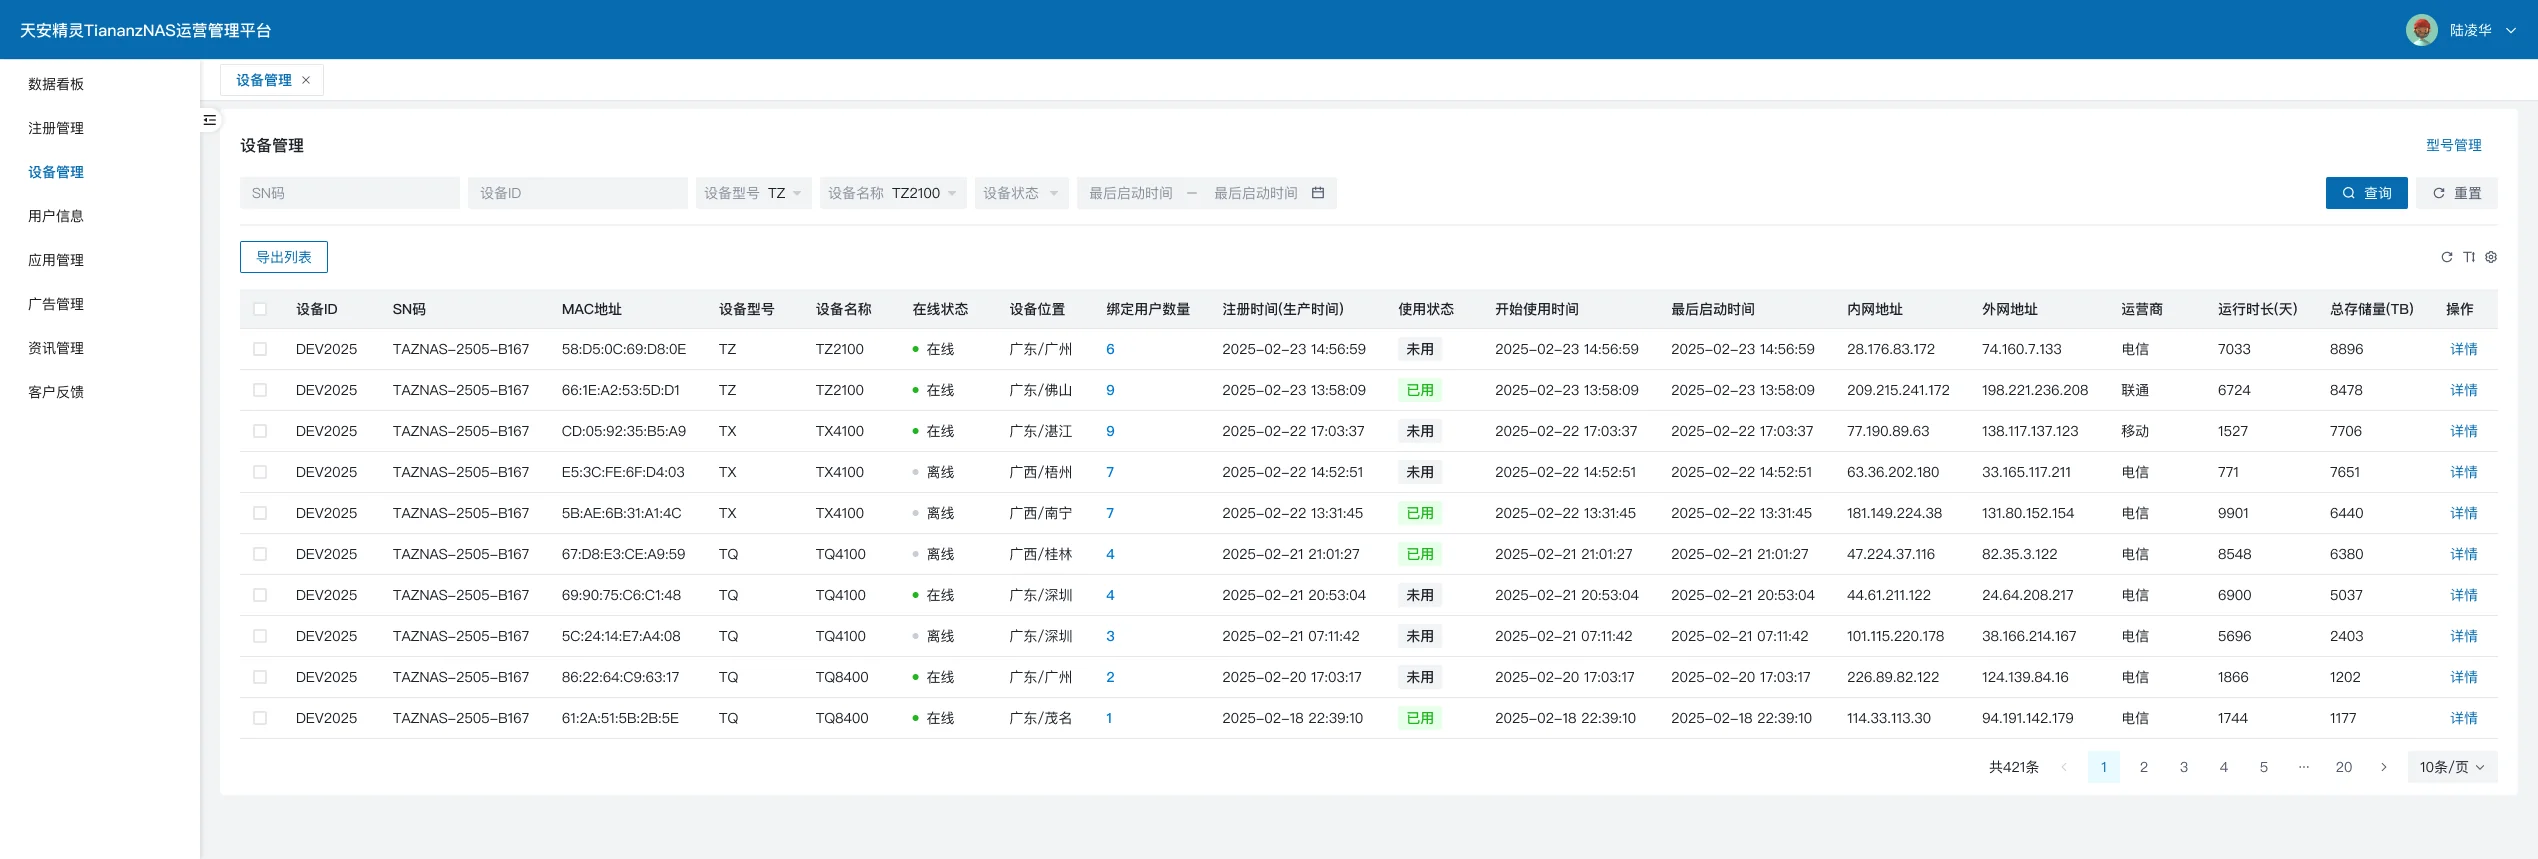Click the table refresh icon
The height and width of the screenshot is (859, 2538).
click(x=2447, y=257)
